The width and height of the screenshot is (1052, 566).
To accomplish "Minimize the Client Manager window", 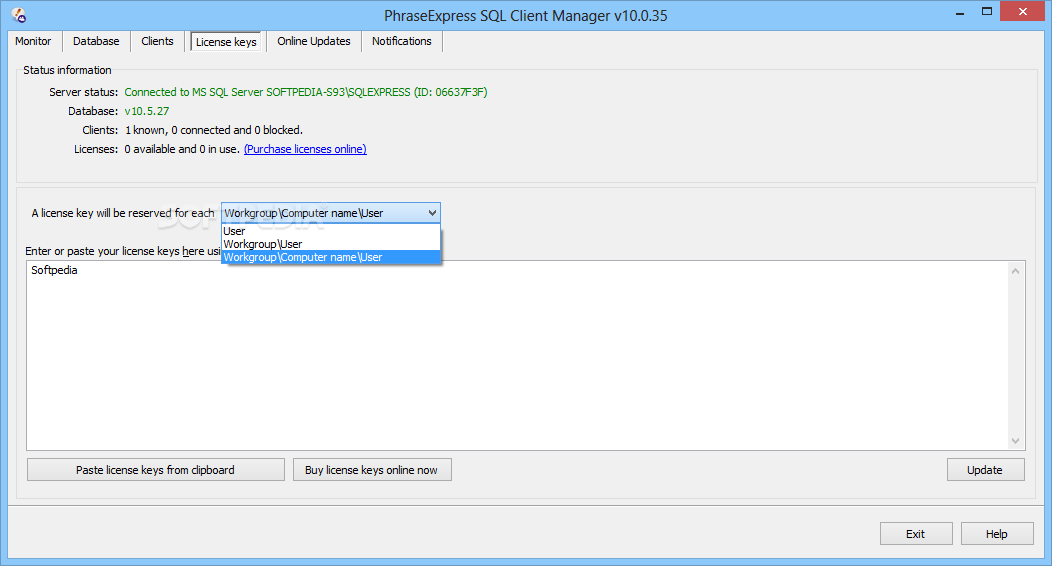I will click(x=960, y=12).
